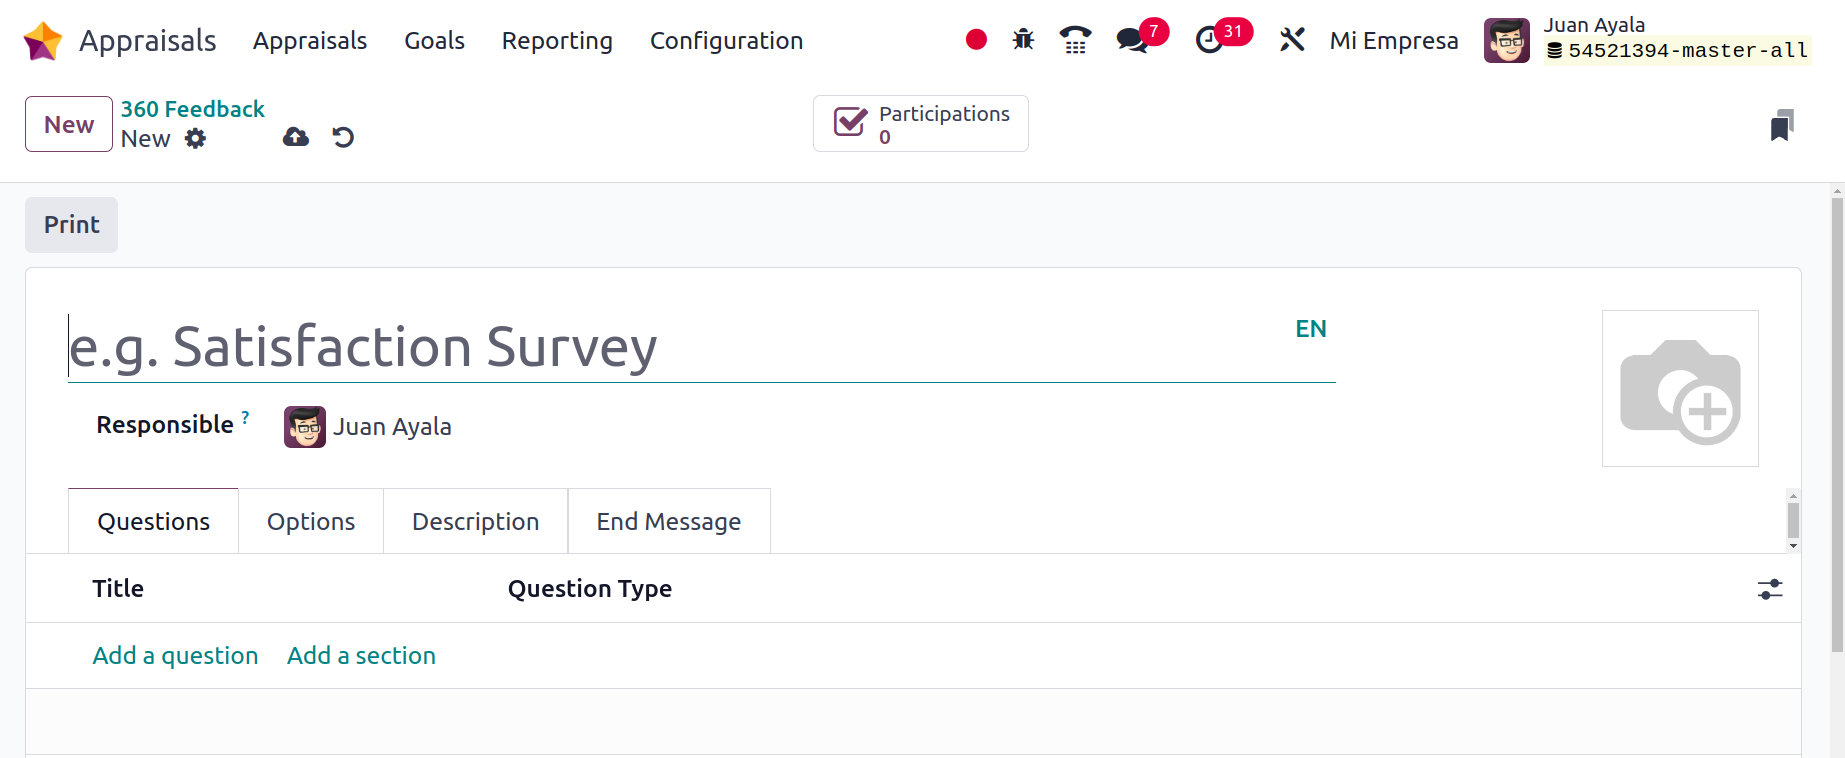Click the EN language translate toggle

1310,329
